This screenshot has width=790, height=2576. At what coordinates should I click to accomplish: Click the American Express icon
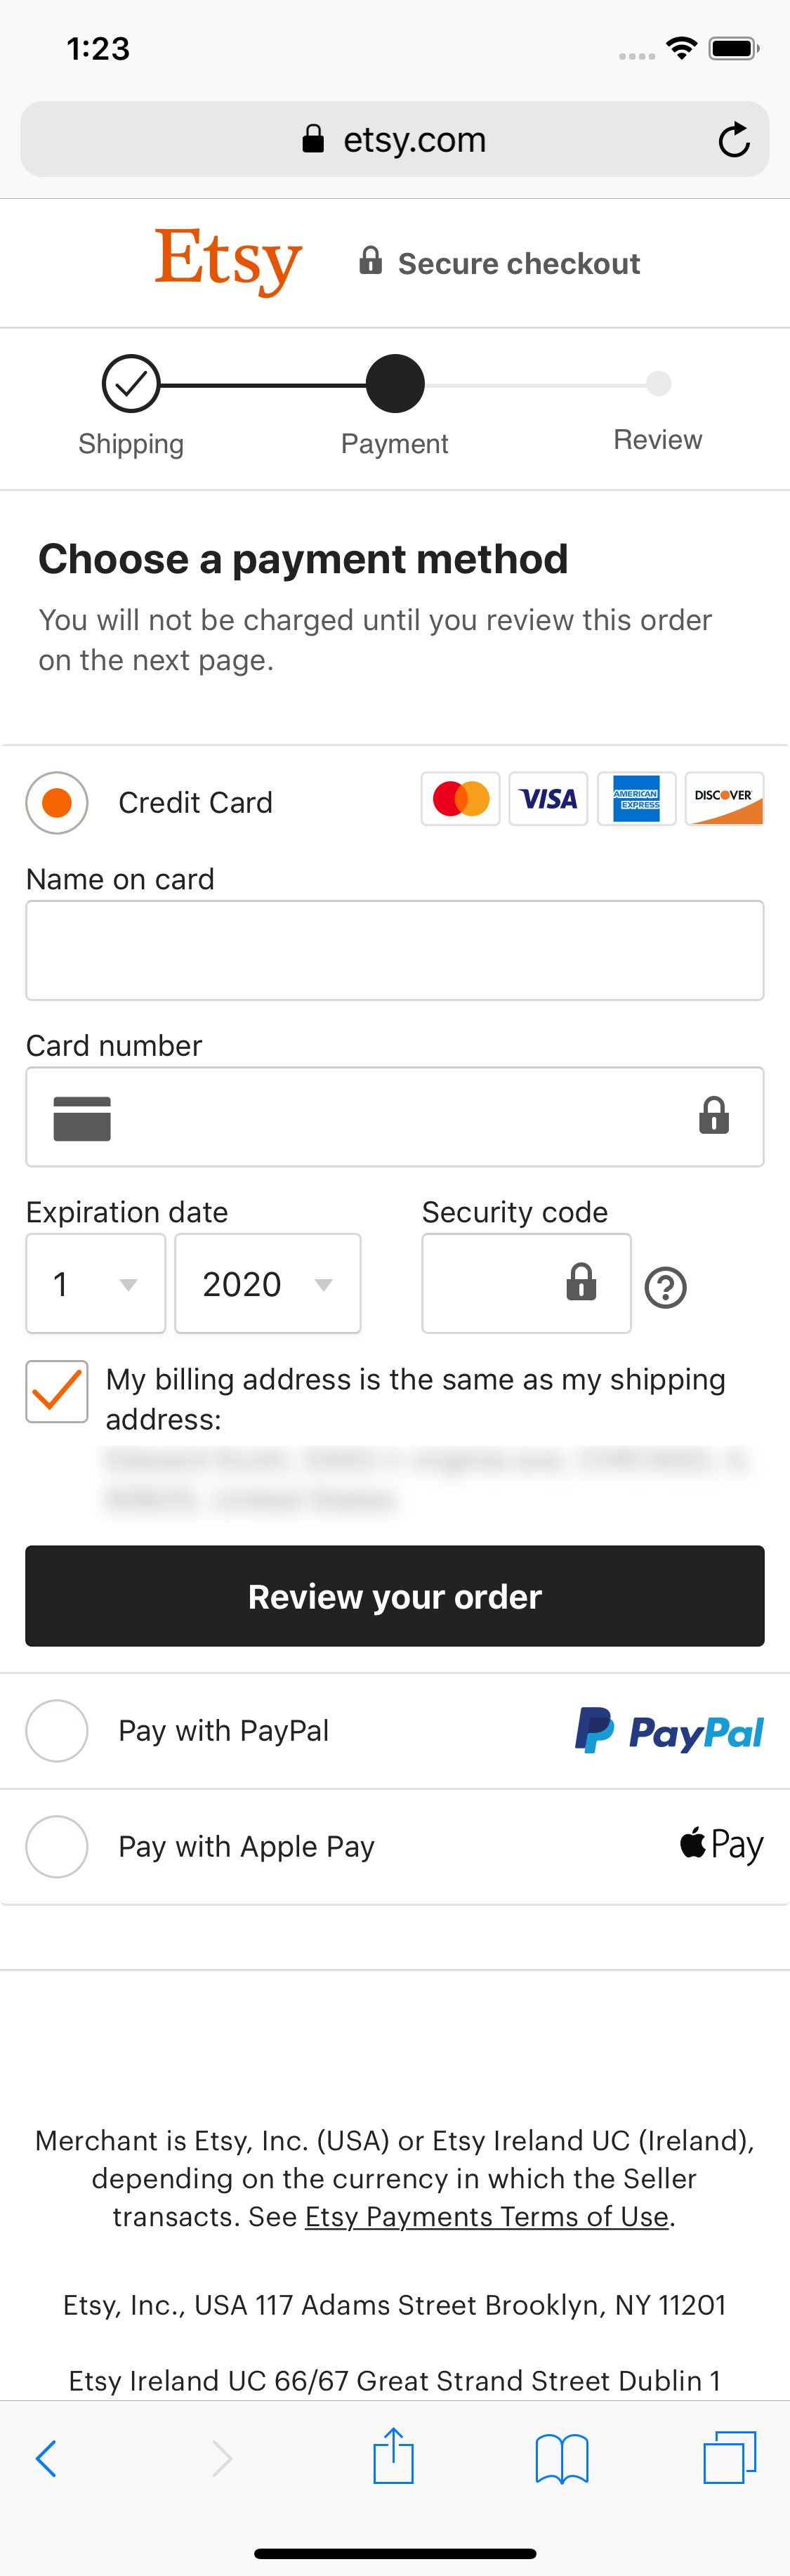(x=636, y=798)
